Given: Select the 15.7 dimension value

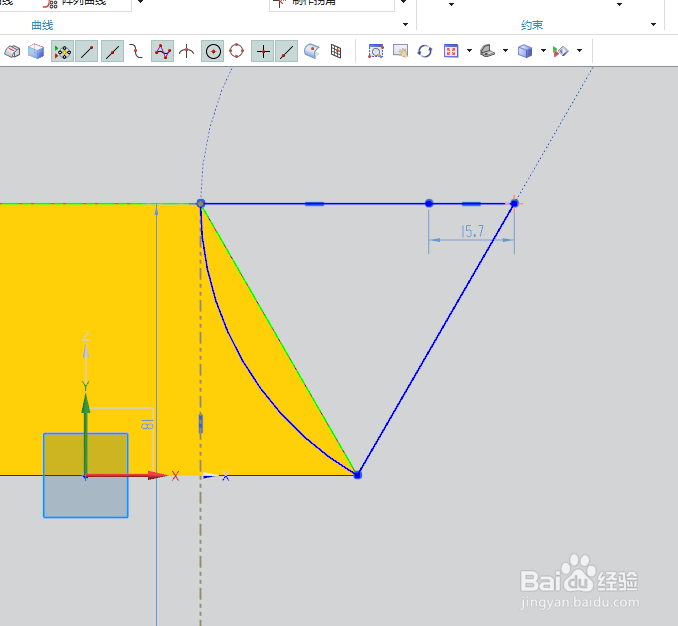Looking at the screenshot, I should click(472, 231).
